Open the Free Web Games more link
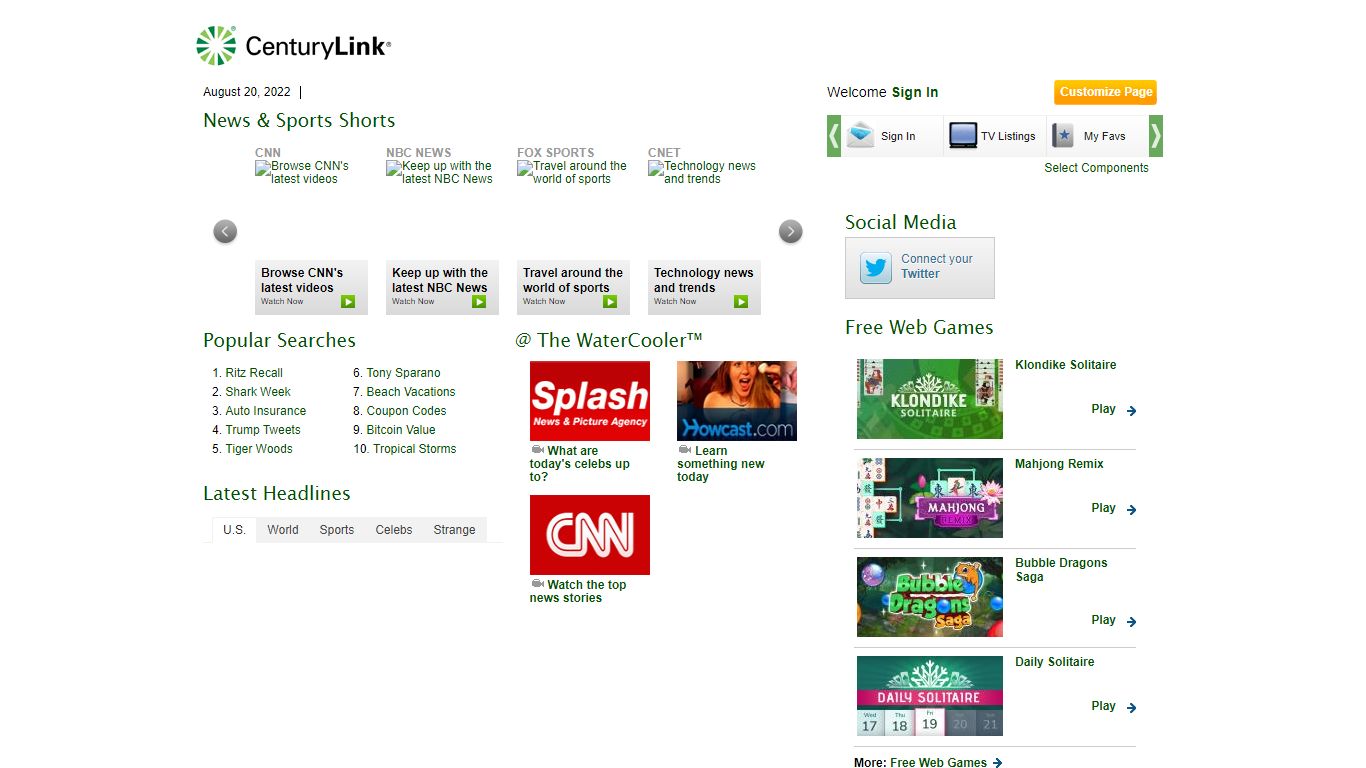This screenshot has height=768, width=1366. coord(939,763)
